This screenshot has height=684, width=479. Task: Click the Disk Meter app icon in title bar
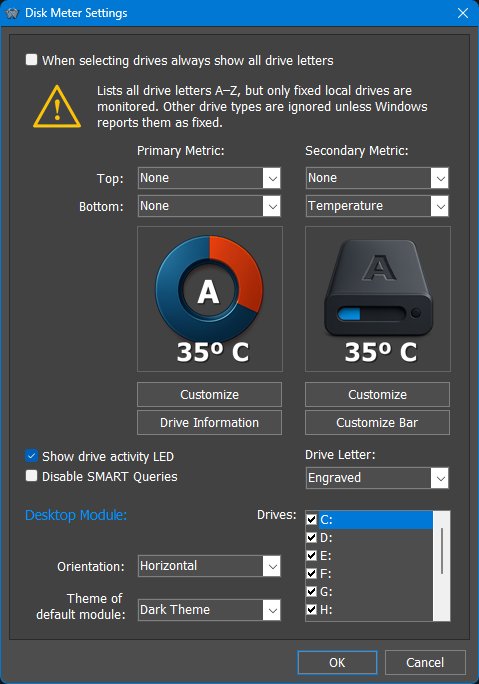click(x=12, y=13)
